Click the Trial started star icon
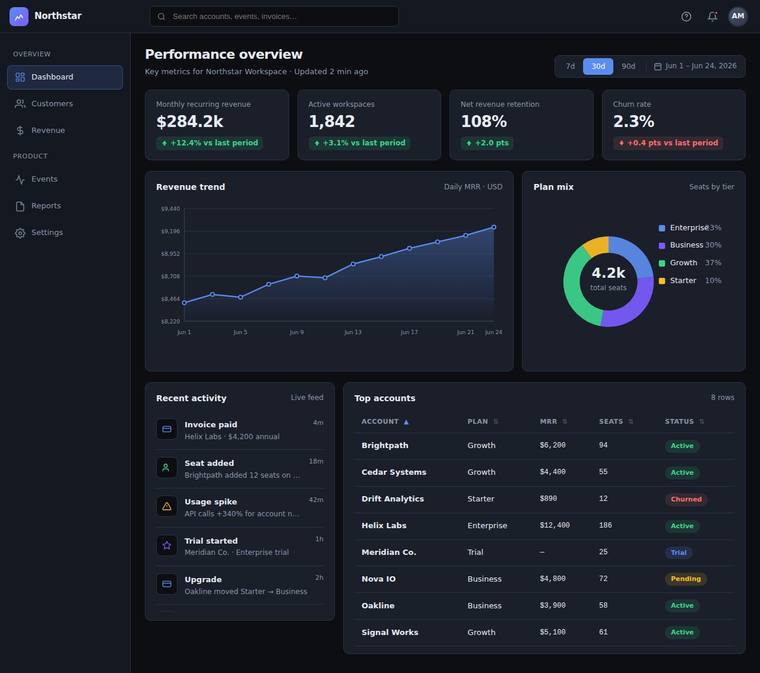 [x=167, y=546]
